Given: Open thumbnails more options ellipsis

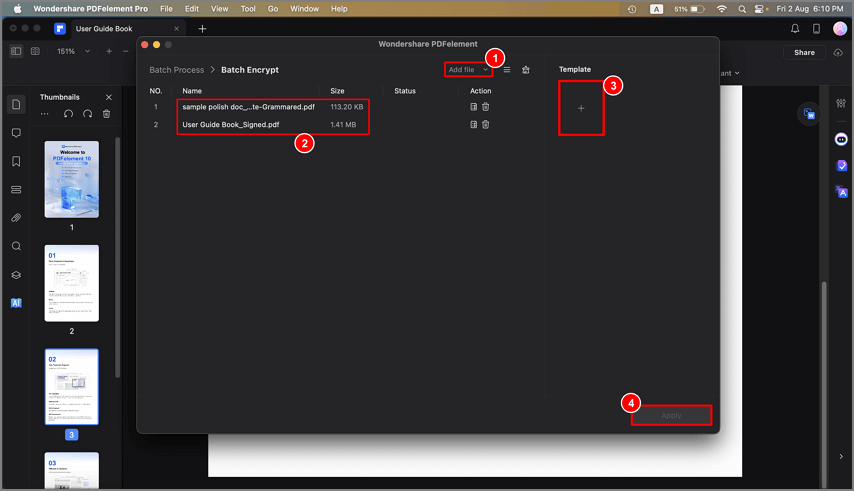Looking at the screenshot, I should coord(45,114).
